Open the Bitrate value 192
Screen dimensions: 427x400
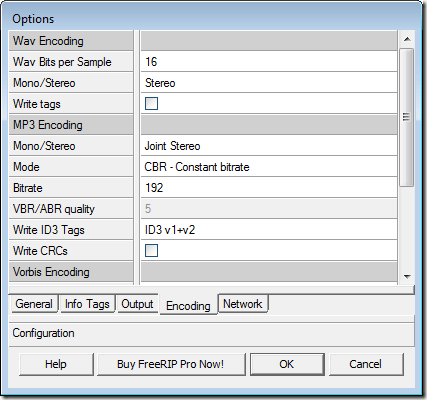point(269,188)
